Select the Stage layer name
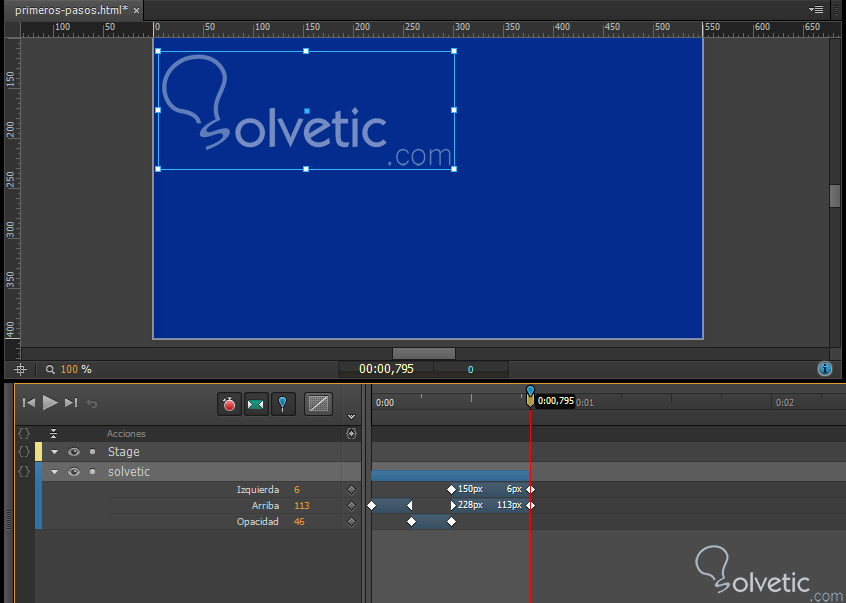846x603 pixels. 124,452
